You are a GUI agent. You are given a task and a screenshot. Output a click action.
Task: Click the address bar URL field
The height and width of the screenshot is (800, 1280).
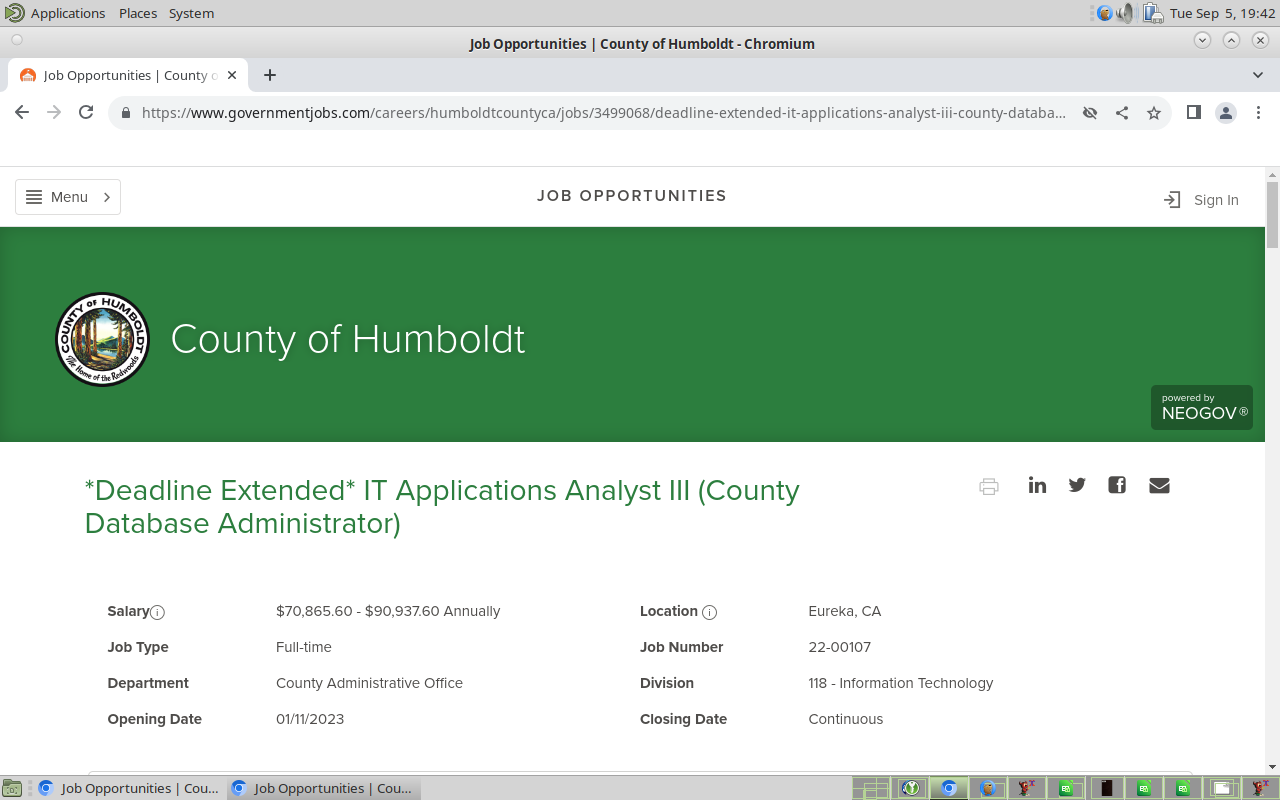[x=603, y=113]
